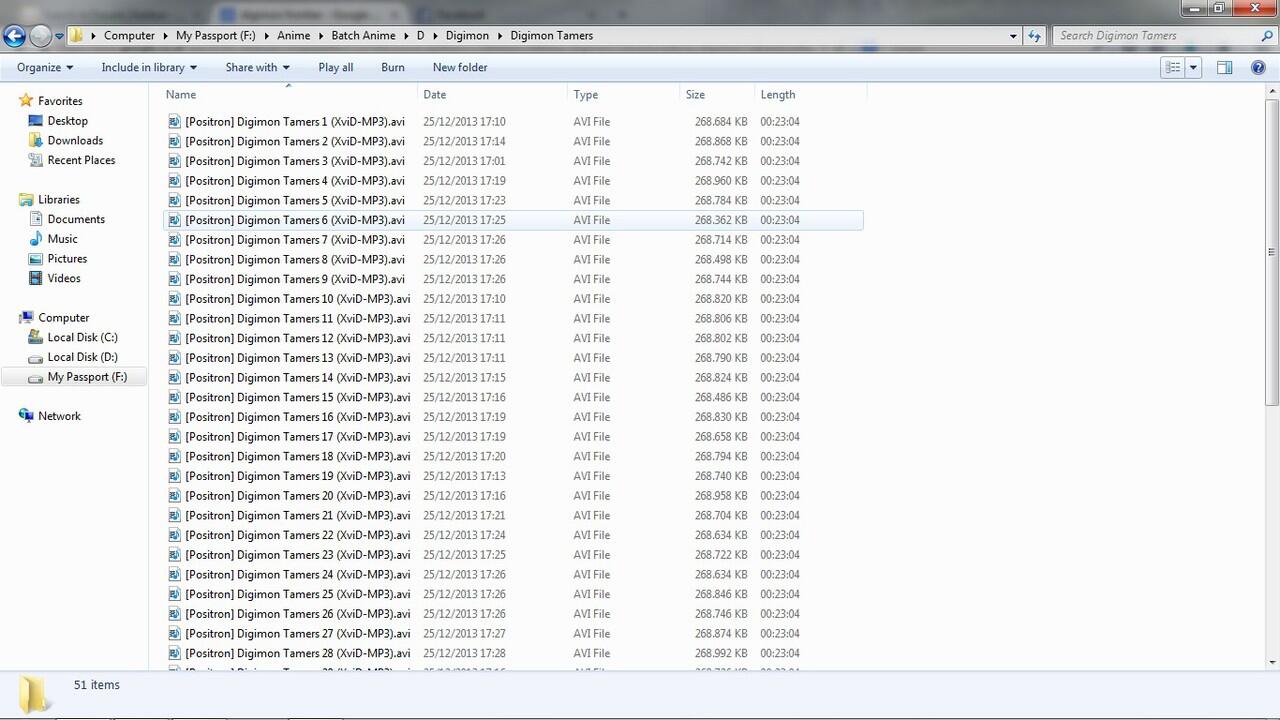The height and width of the screenshot is (720, 1280).
Task: Open the Organize menu
Action: 45,67
